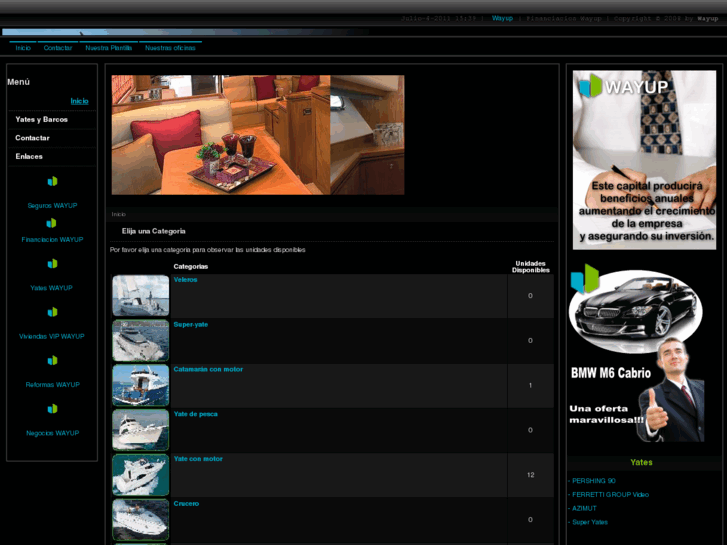The image size is (727, 545).
Task: Select Contactar in the side menu
Action: [32, 138]
